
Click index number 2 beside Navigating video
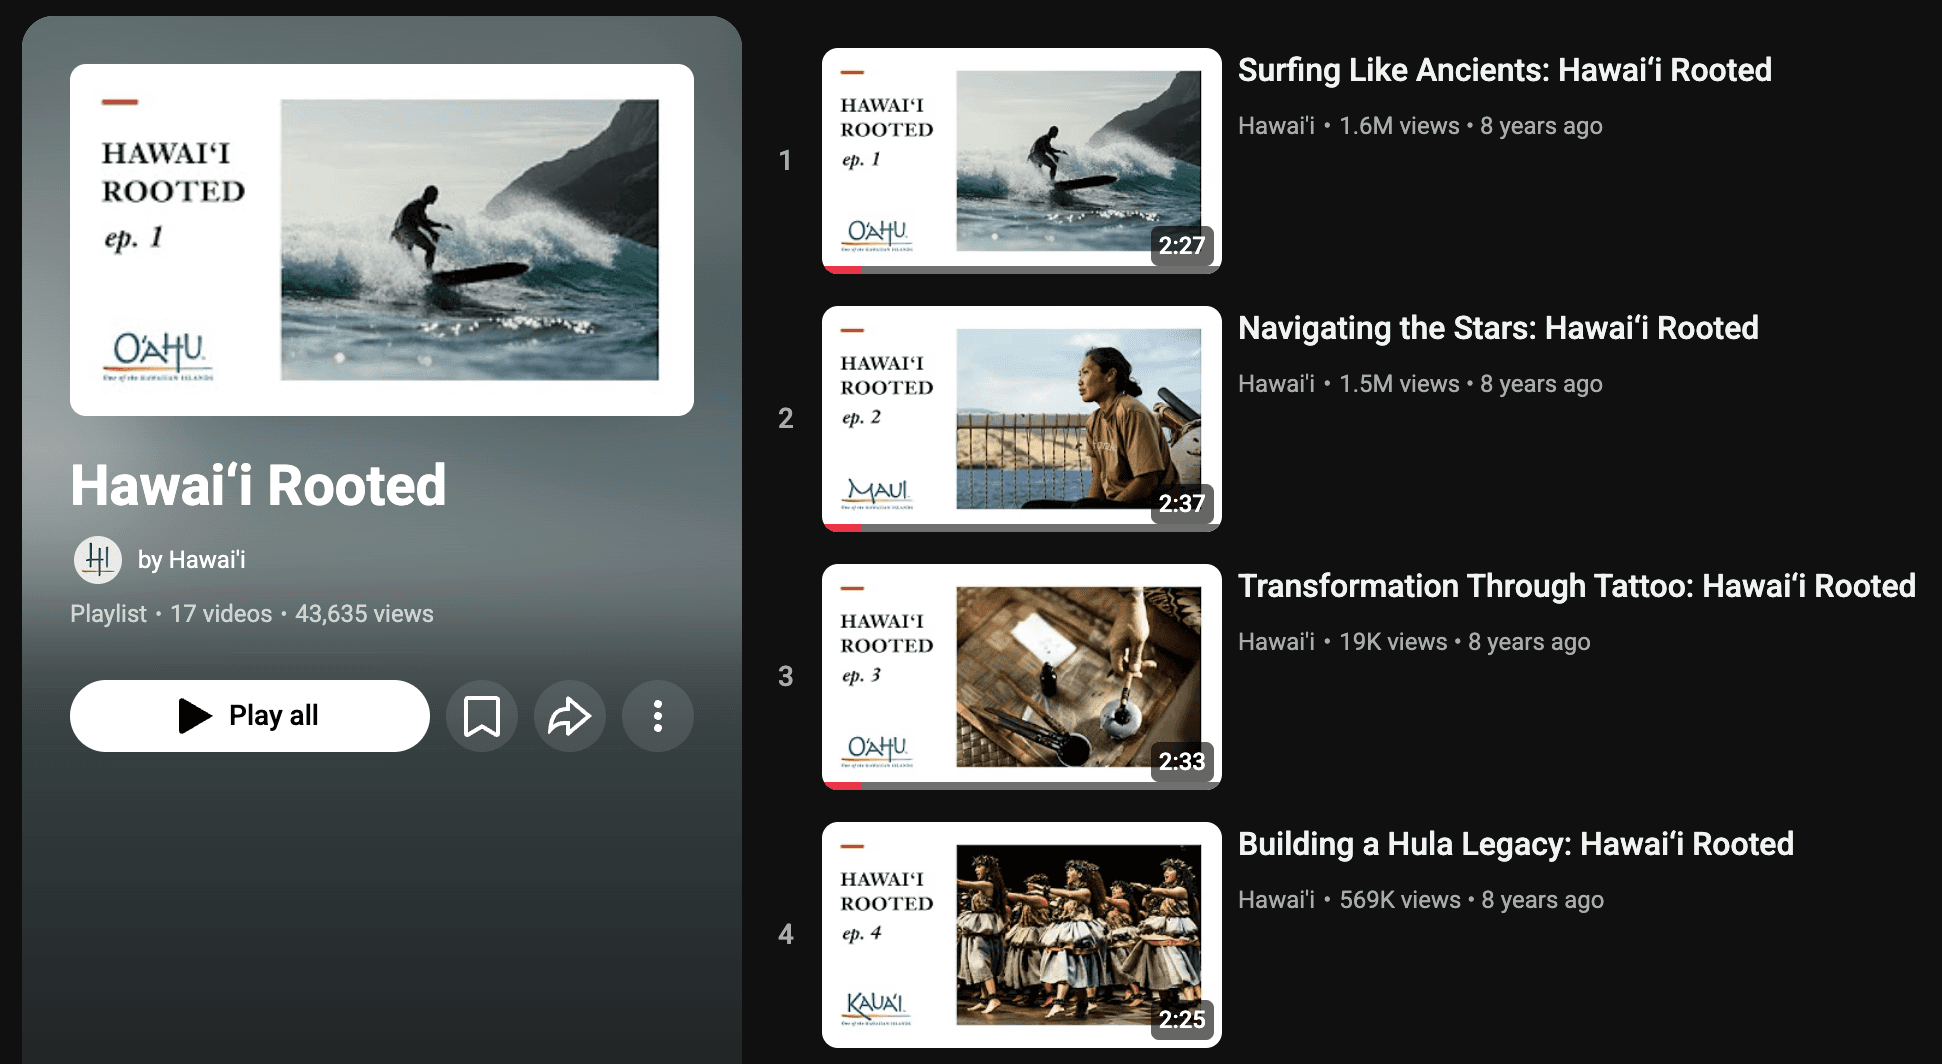[786, 418]
